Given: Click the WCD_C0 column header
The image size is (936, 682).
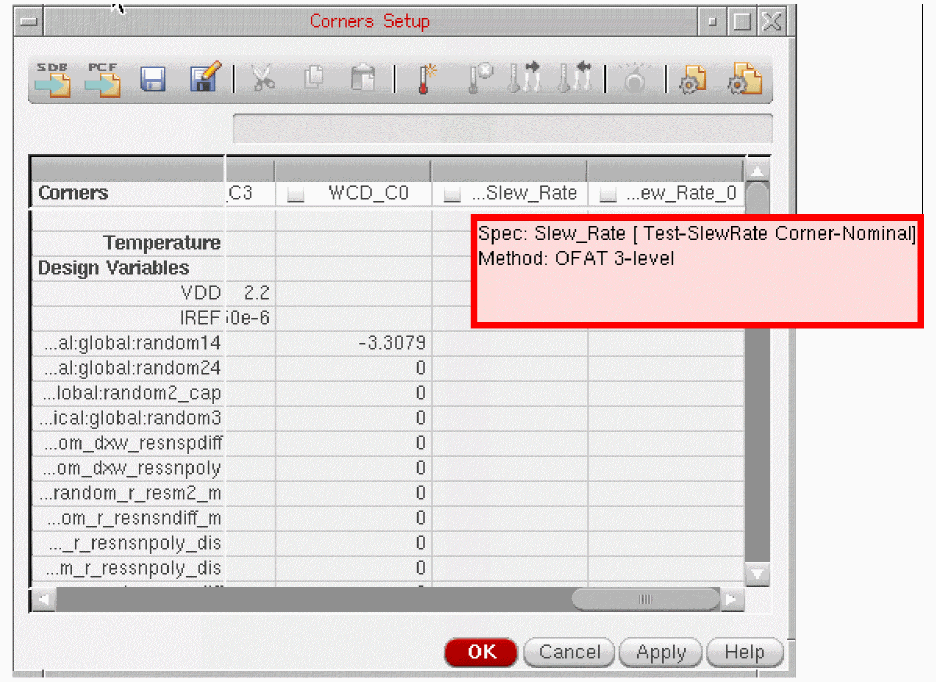Looking at the screenshot, I should pyautogui.click(x=368, y=193).
